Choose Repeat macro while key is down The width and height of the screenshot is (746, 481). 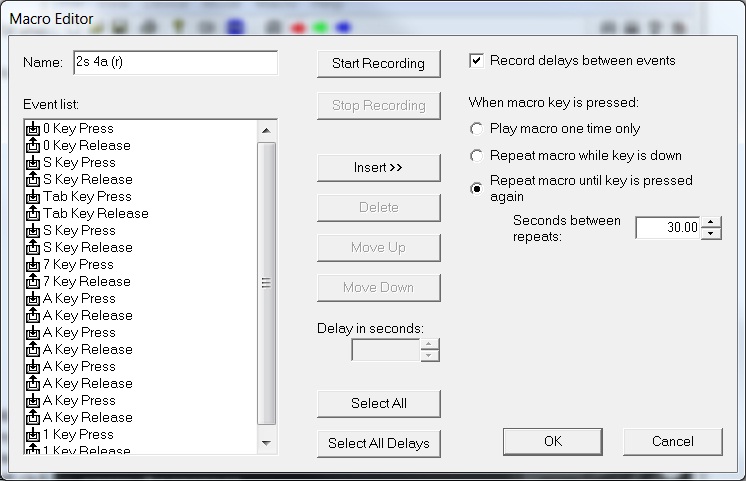pos(476,156)
